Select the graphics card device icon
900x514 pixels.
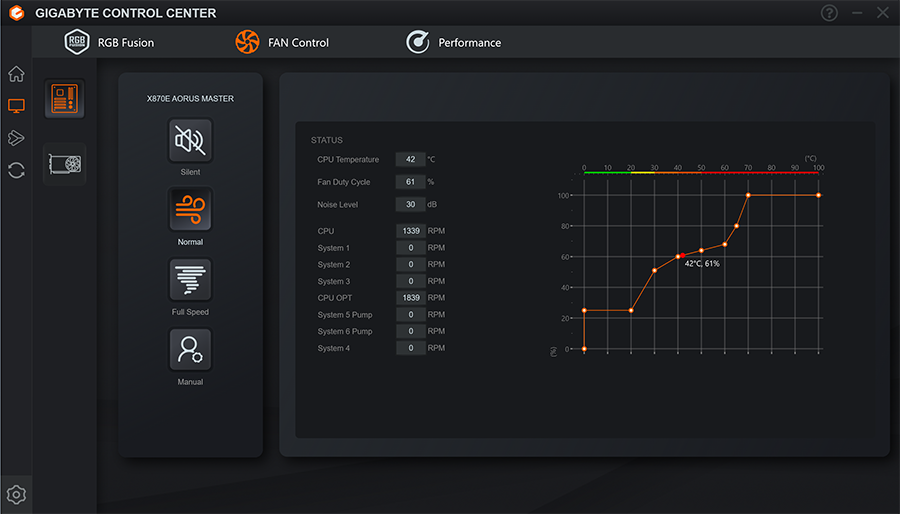click(x=65, y=164)
